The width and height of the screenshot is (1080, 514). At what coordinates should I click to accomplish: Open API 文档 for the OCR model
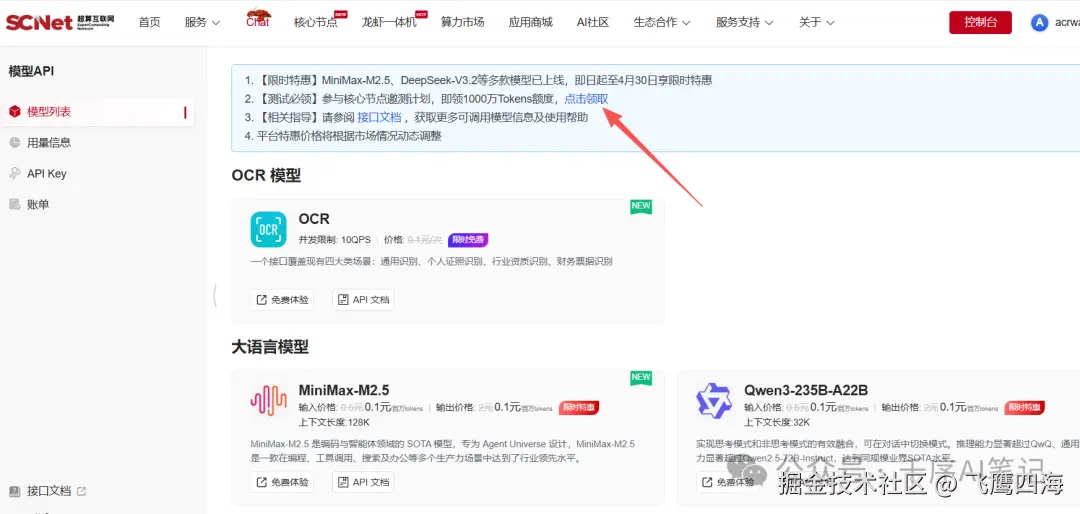pos(364,300)
